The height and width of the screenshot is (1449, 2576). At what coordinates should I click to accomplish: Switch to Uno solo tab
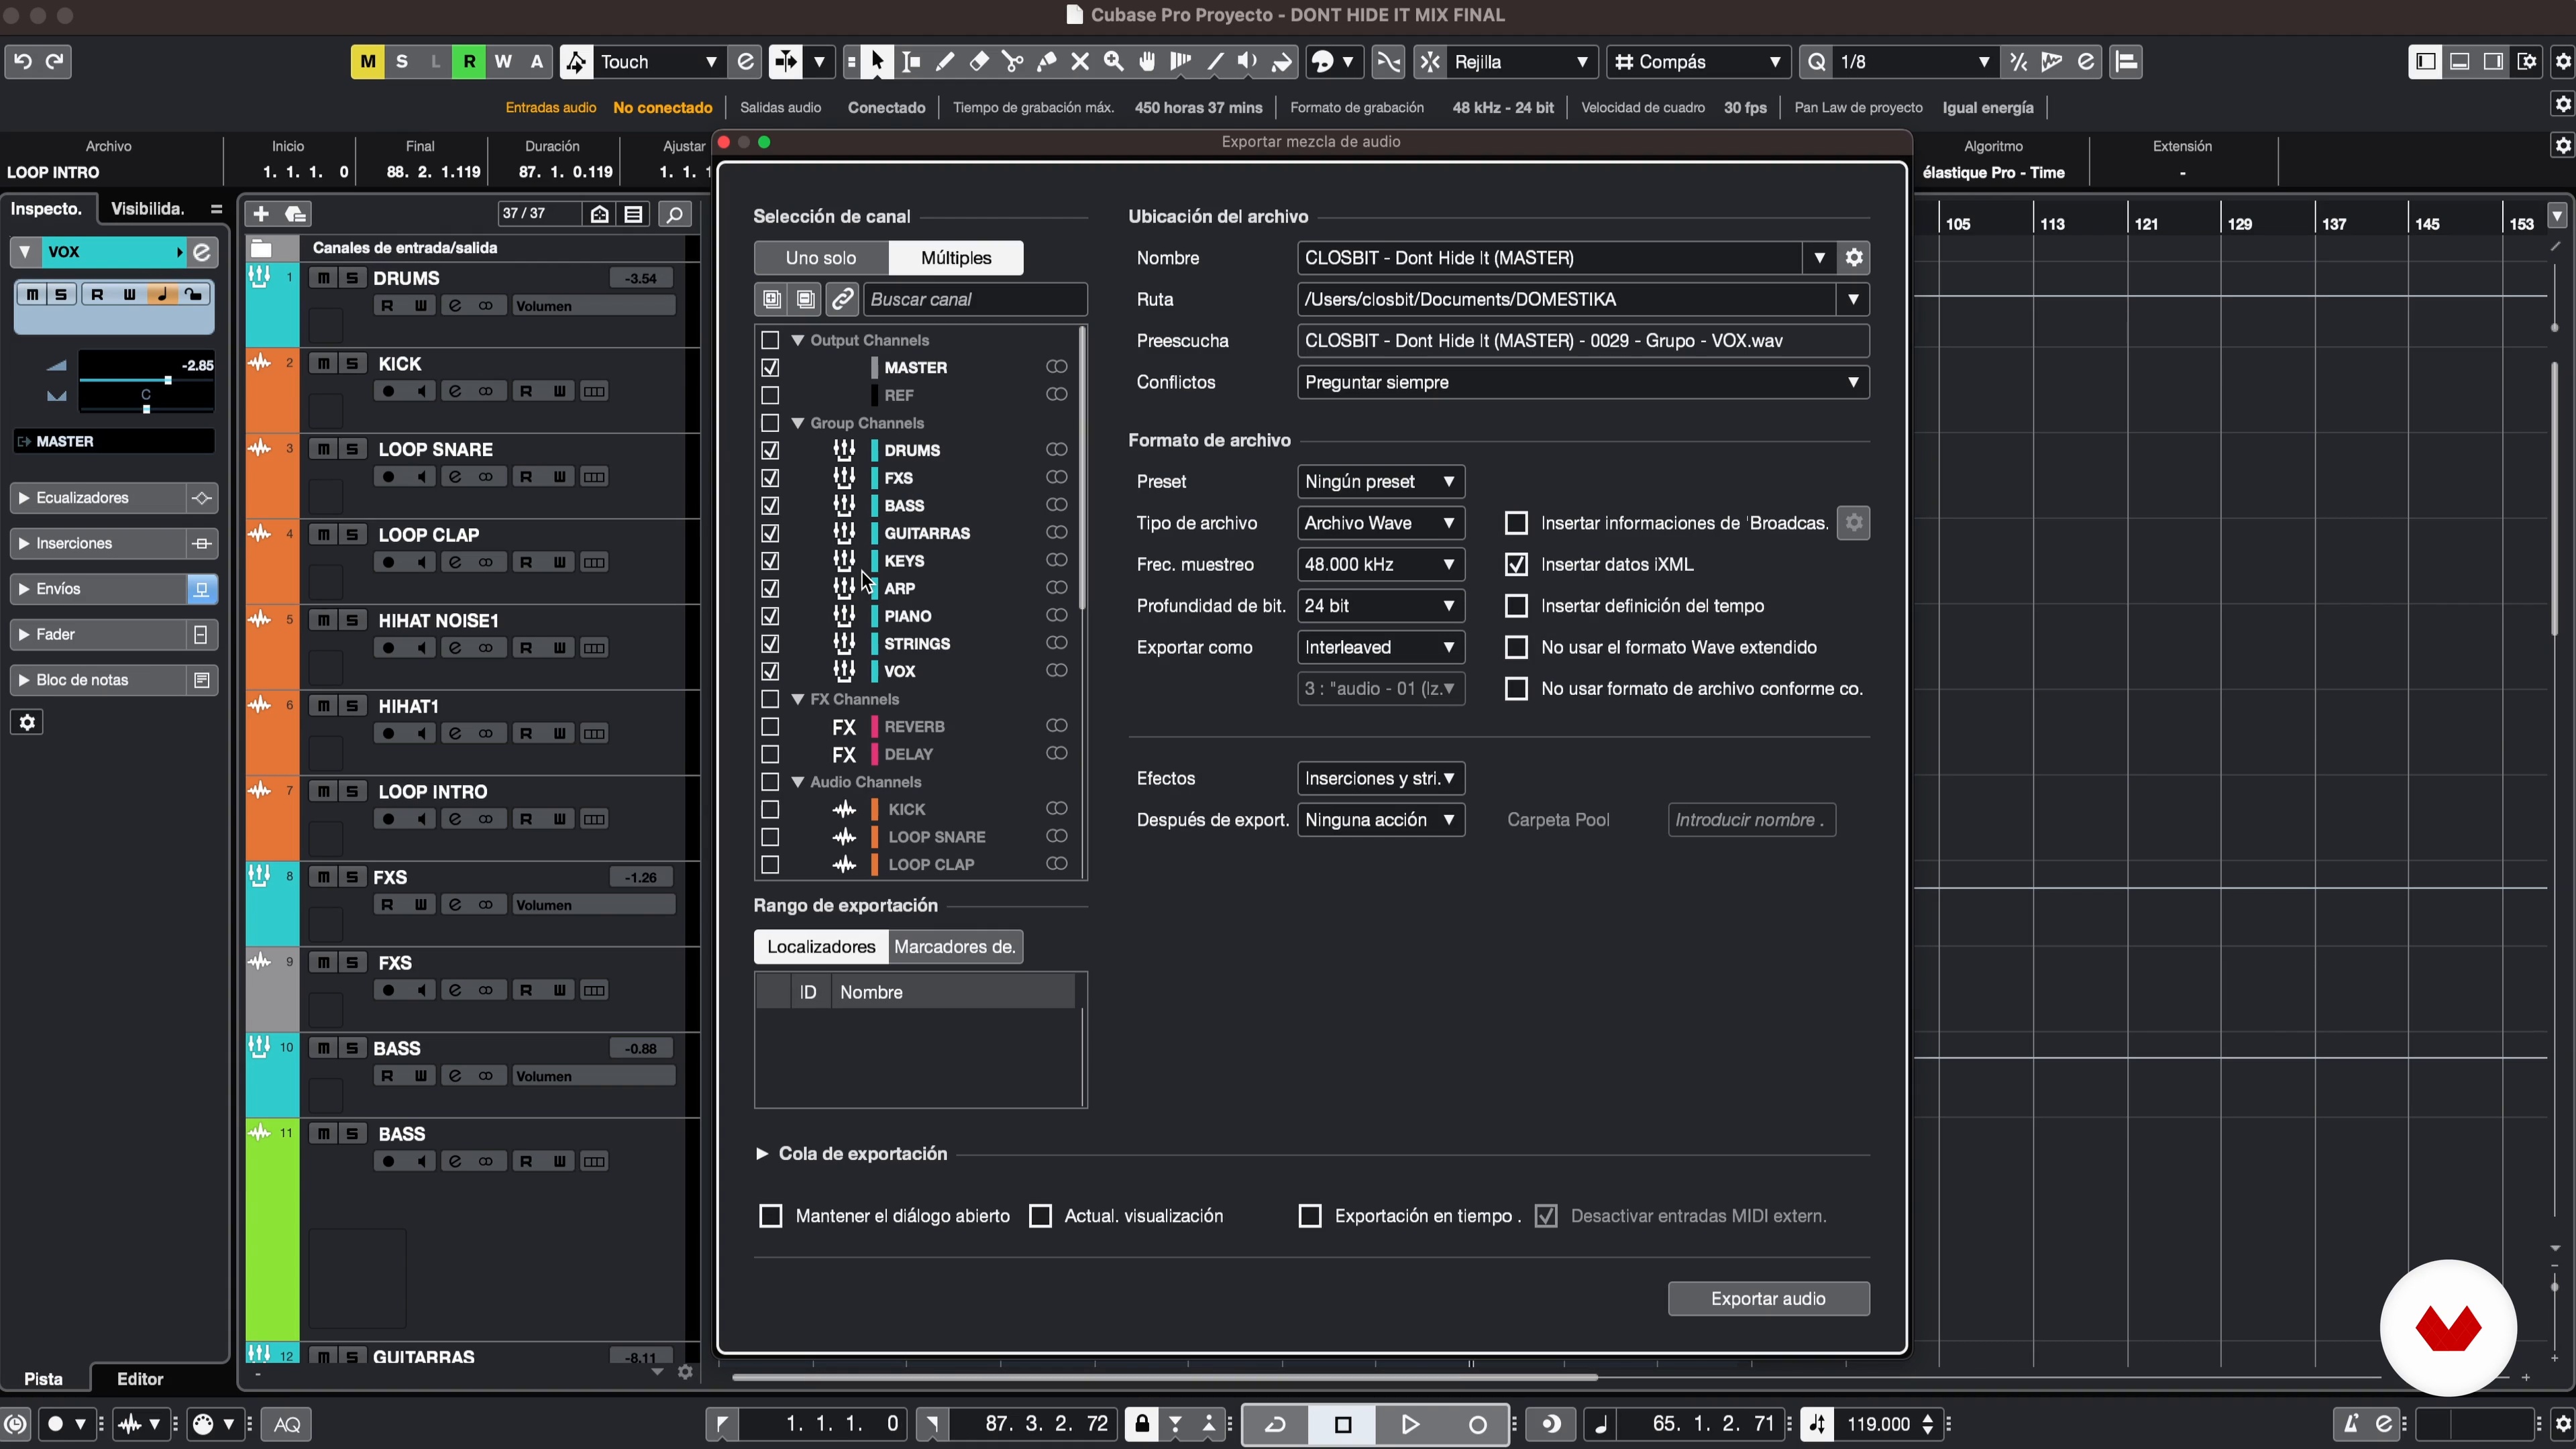821,258
